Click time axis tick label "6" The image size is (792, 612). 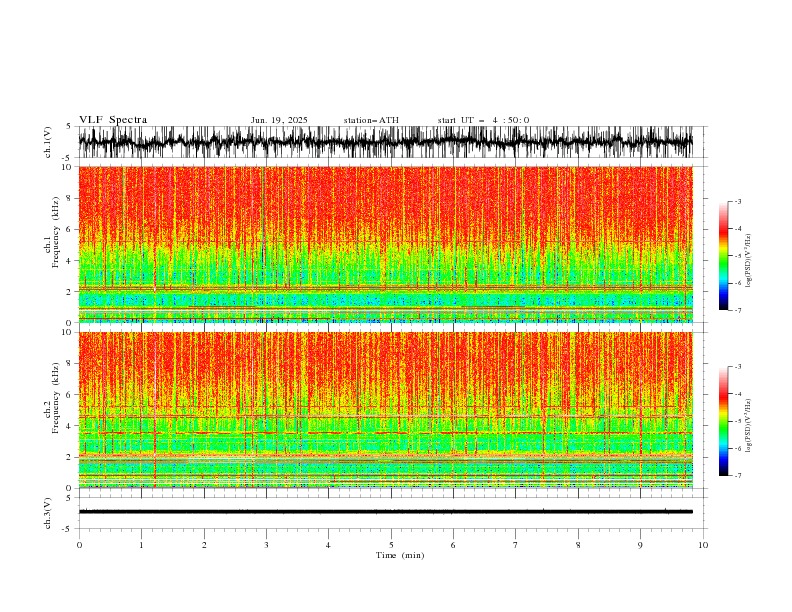click(453, 545)
